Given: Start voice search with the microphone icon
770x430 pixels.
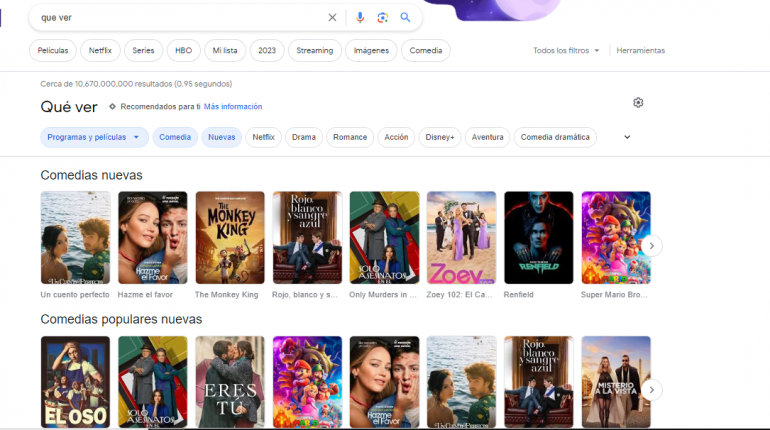Looking at the screenshot, I should tap(360, 17).
